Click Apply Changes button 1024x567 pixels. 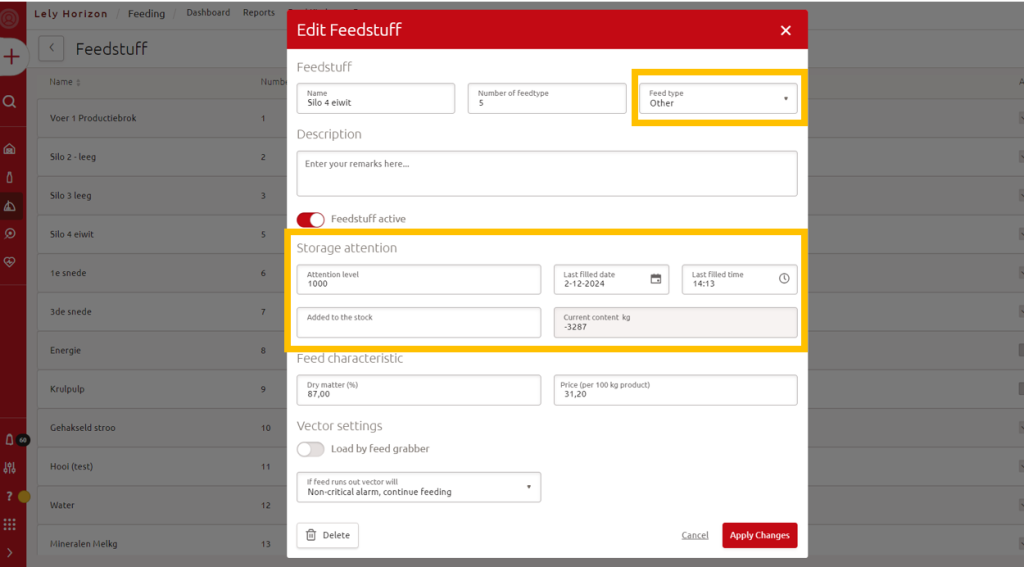760,535
